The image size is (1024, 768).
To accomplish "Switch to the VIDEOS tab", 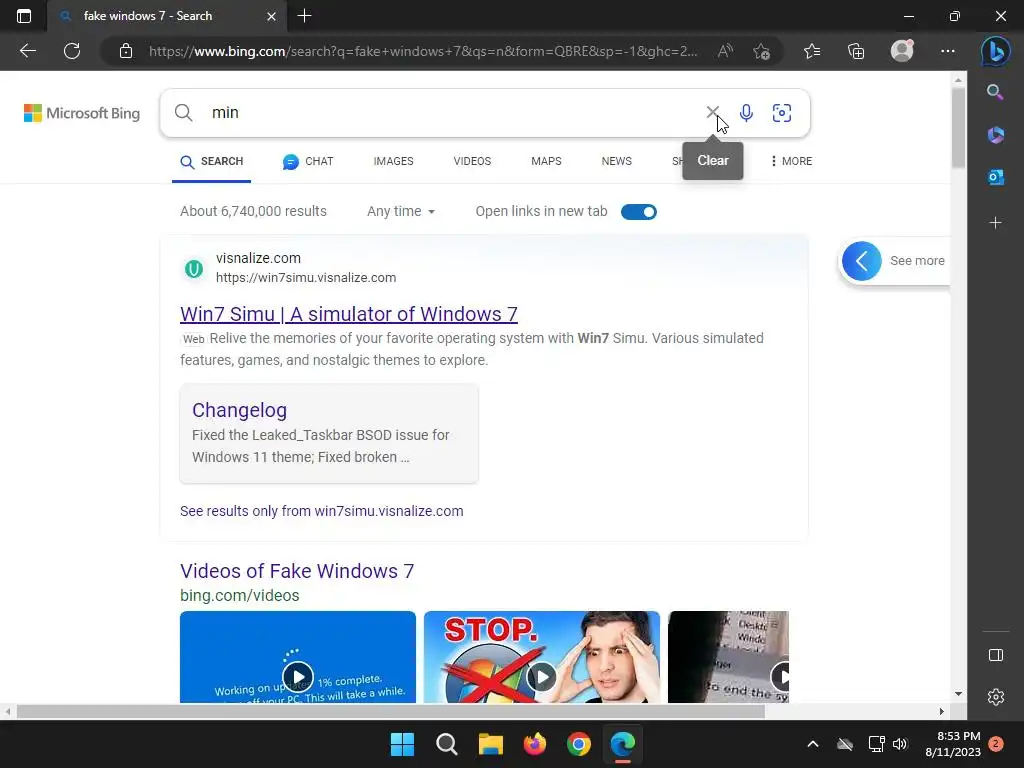I will [x=472, y=161].
